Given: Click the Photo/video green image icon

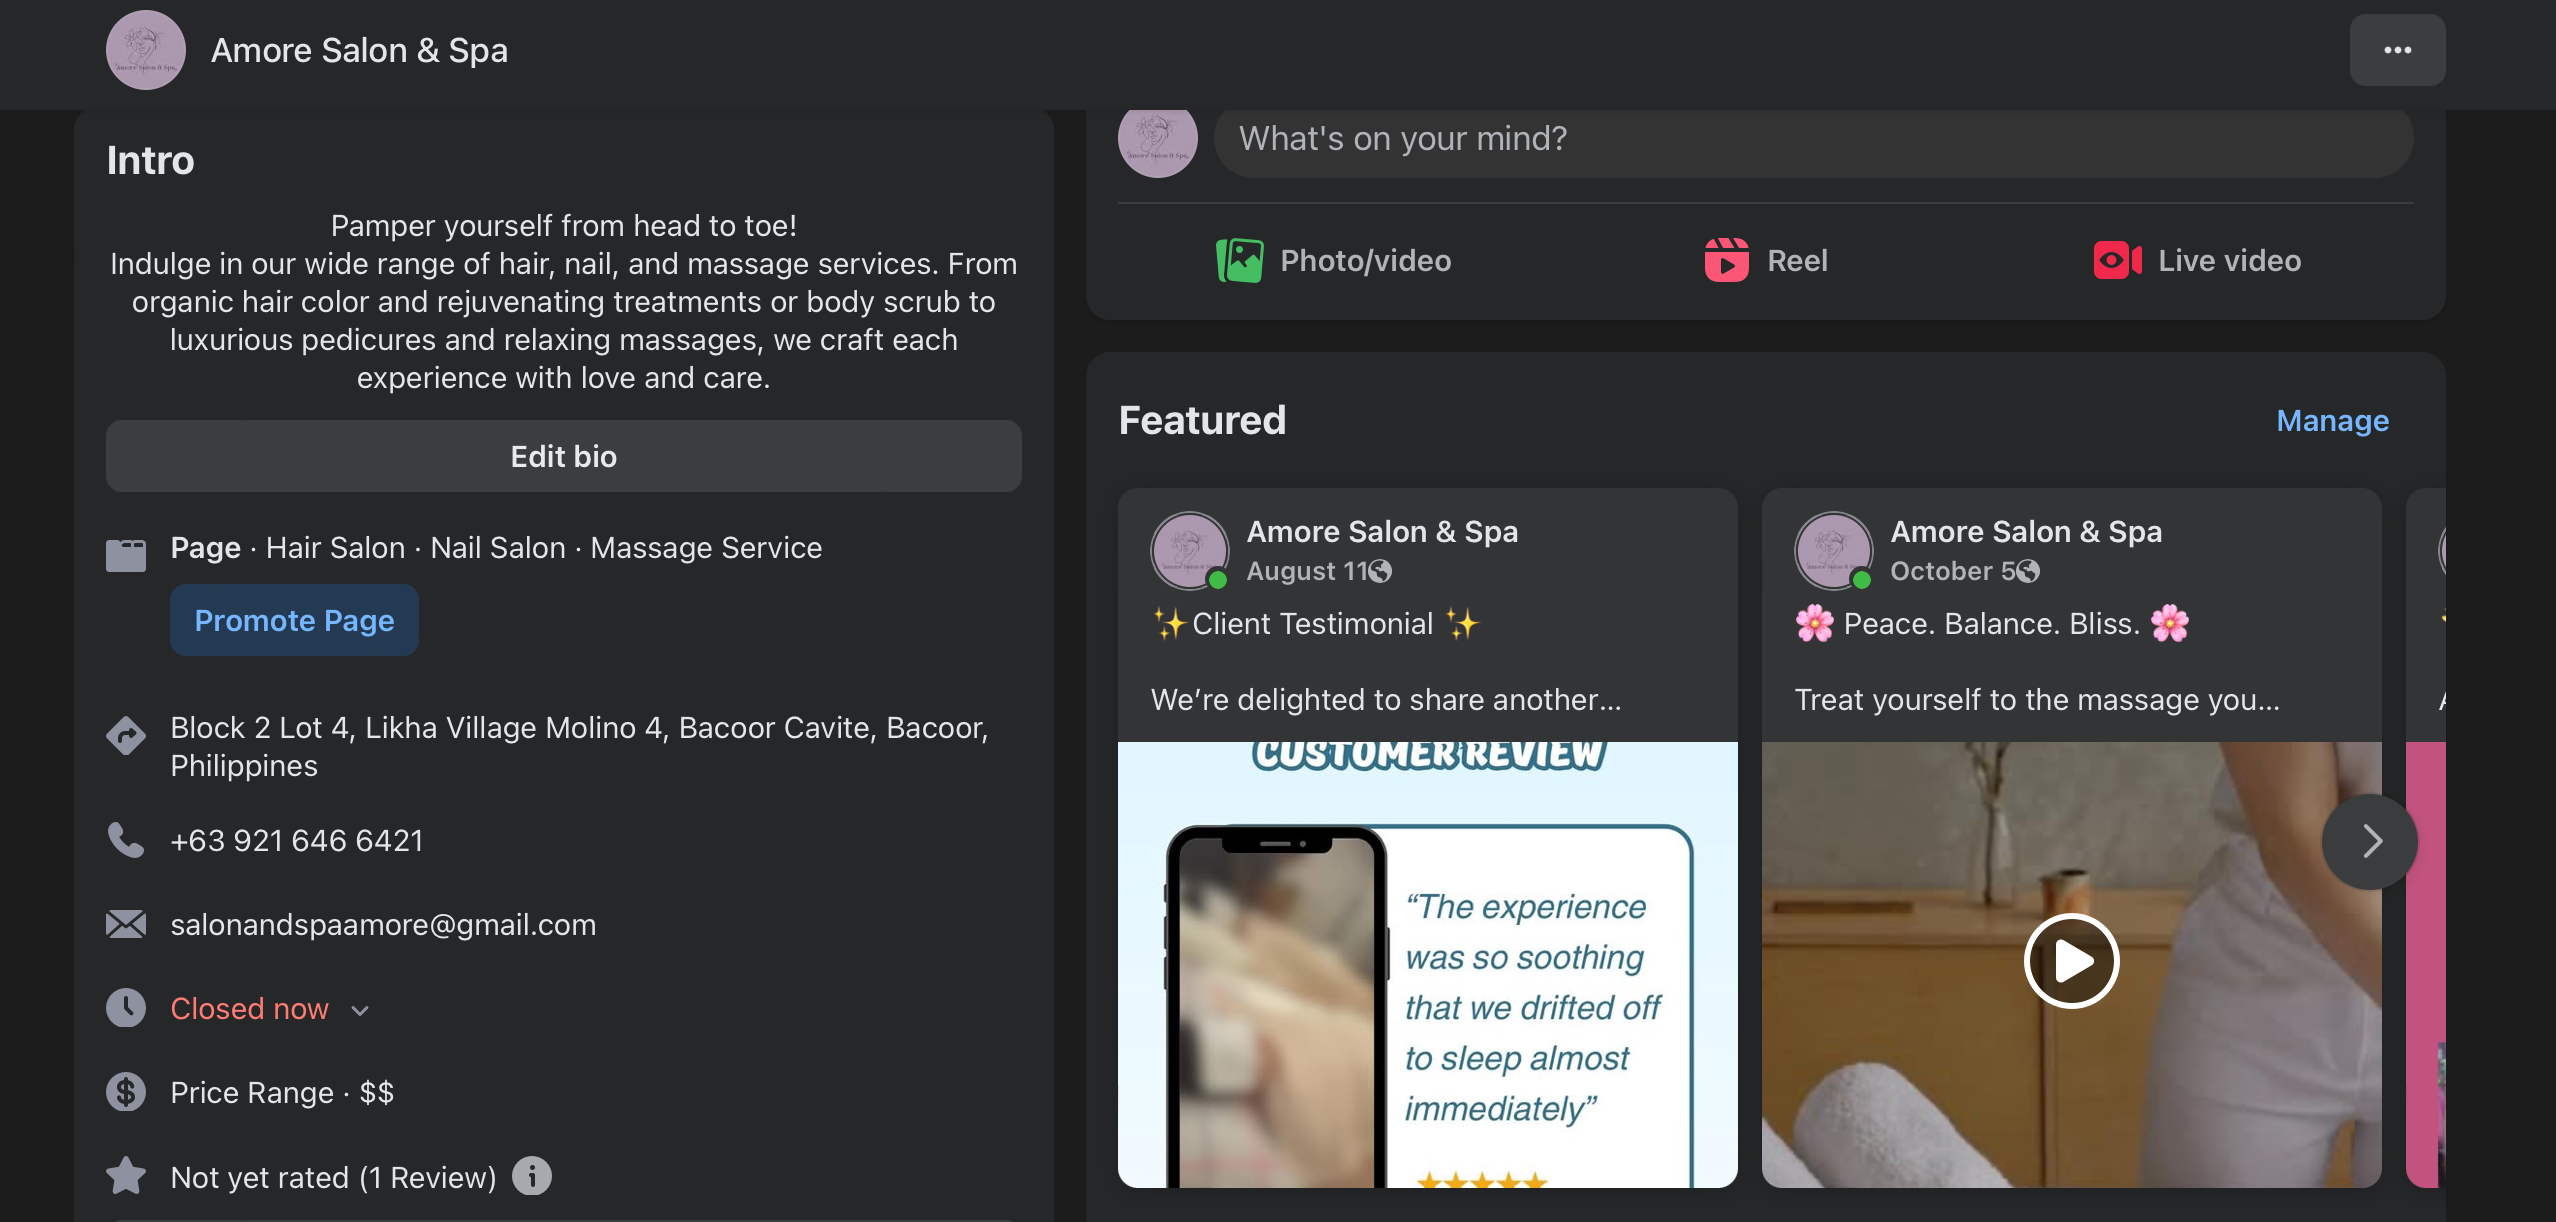Looking at the screenshot, I should [x=1239, y=261].
